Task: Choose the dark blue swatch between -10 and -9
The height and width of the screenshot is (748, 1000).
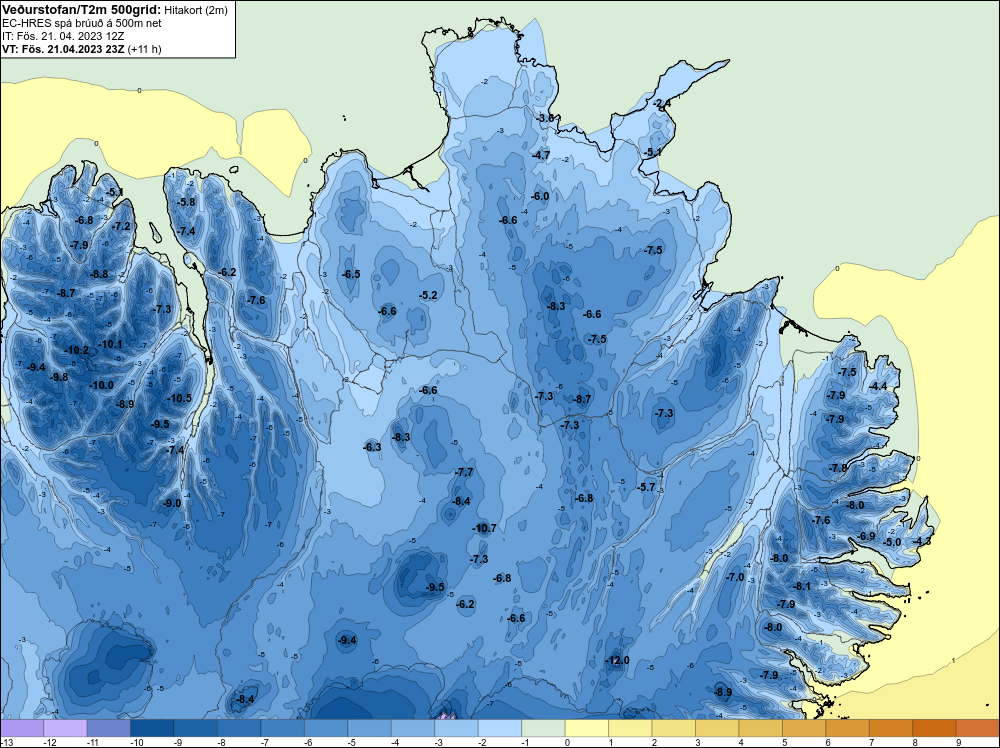Action: pos(152,728)
